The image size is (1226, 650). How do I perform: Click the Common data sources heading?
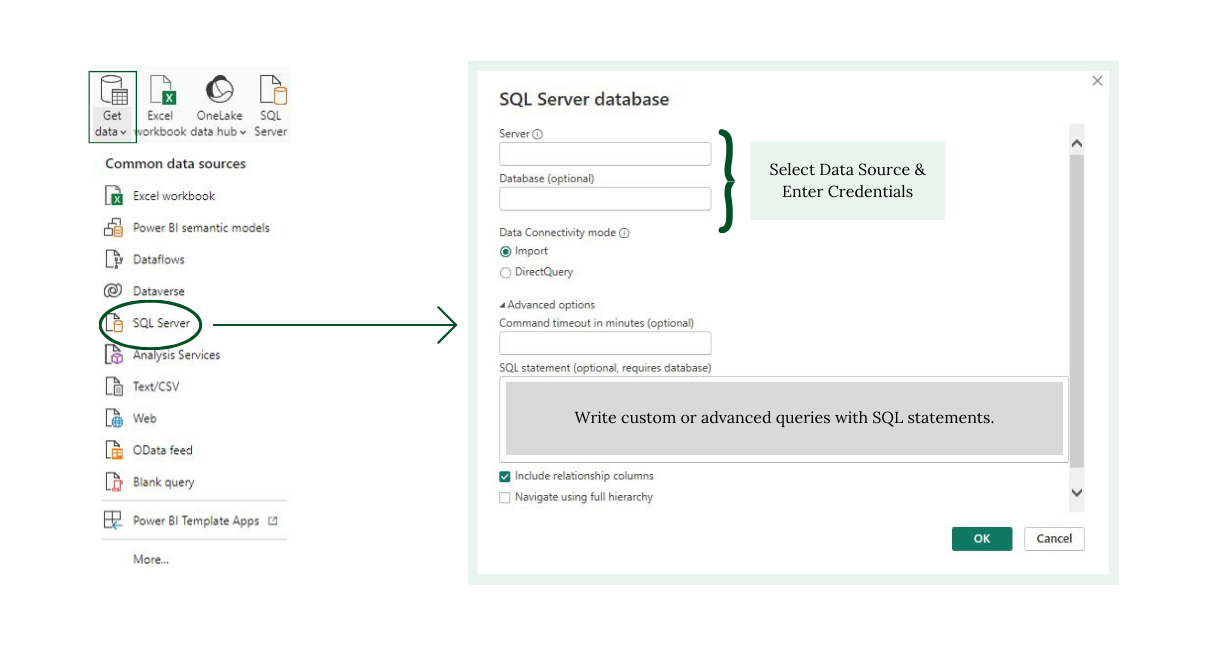click(x=175, y=164)
